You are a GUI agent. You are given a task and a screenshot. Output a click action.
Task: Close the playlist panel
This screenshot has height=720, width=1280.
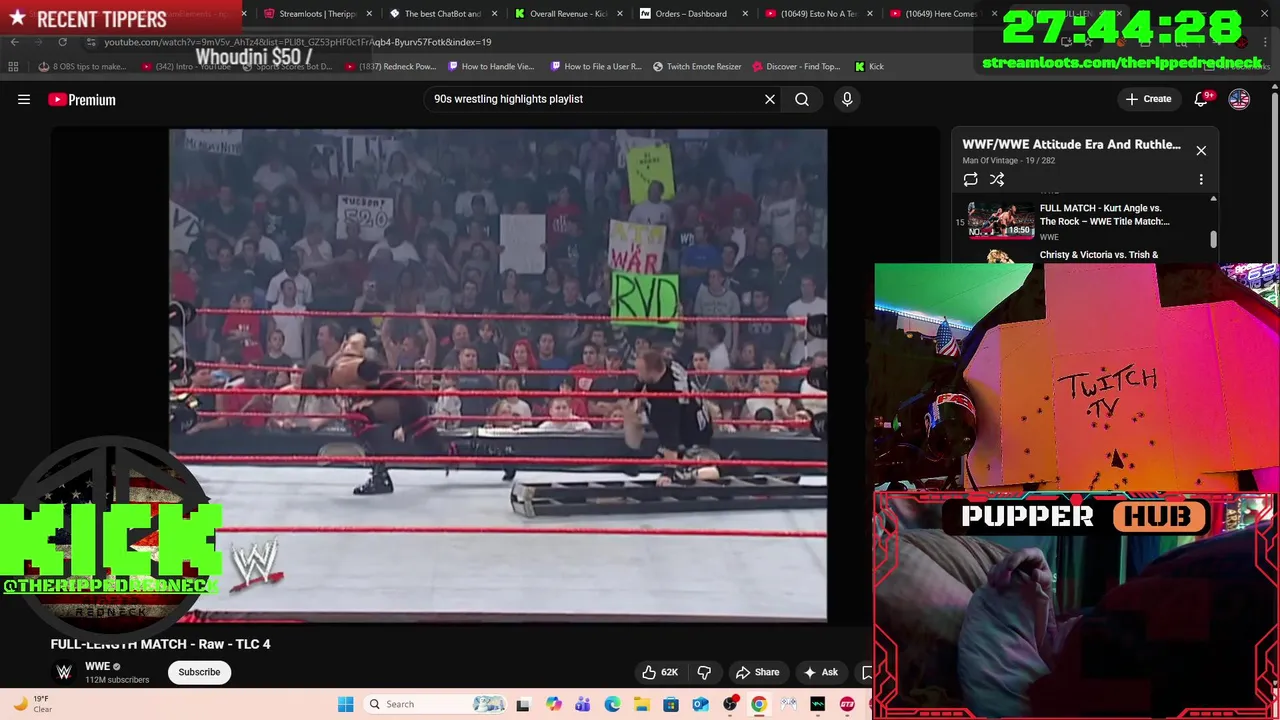pyautogui.click(x=1201, y=150)
